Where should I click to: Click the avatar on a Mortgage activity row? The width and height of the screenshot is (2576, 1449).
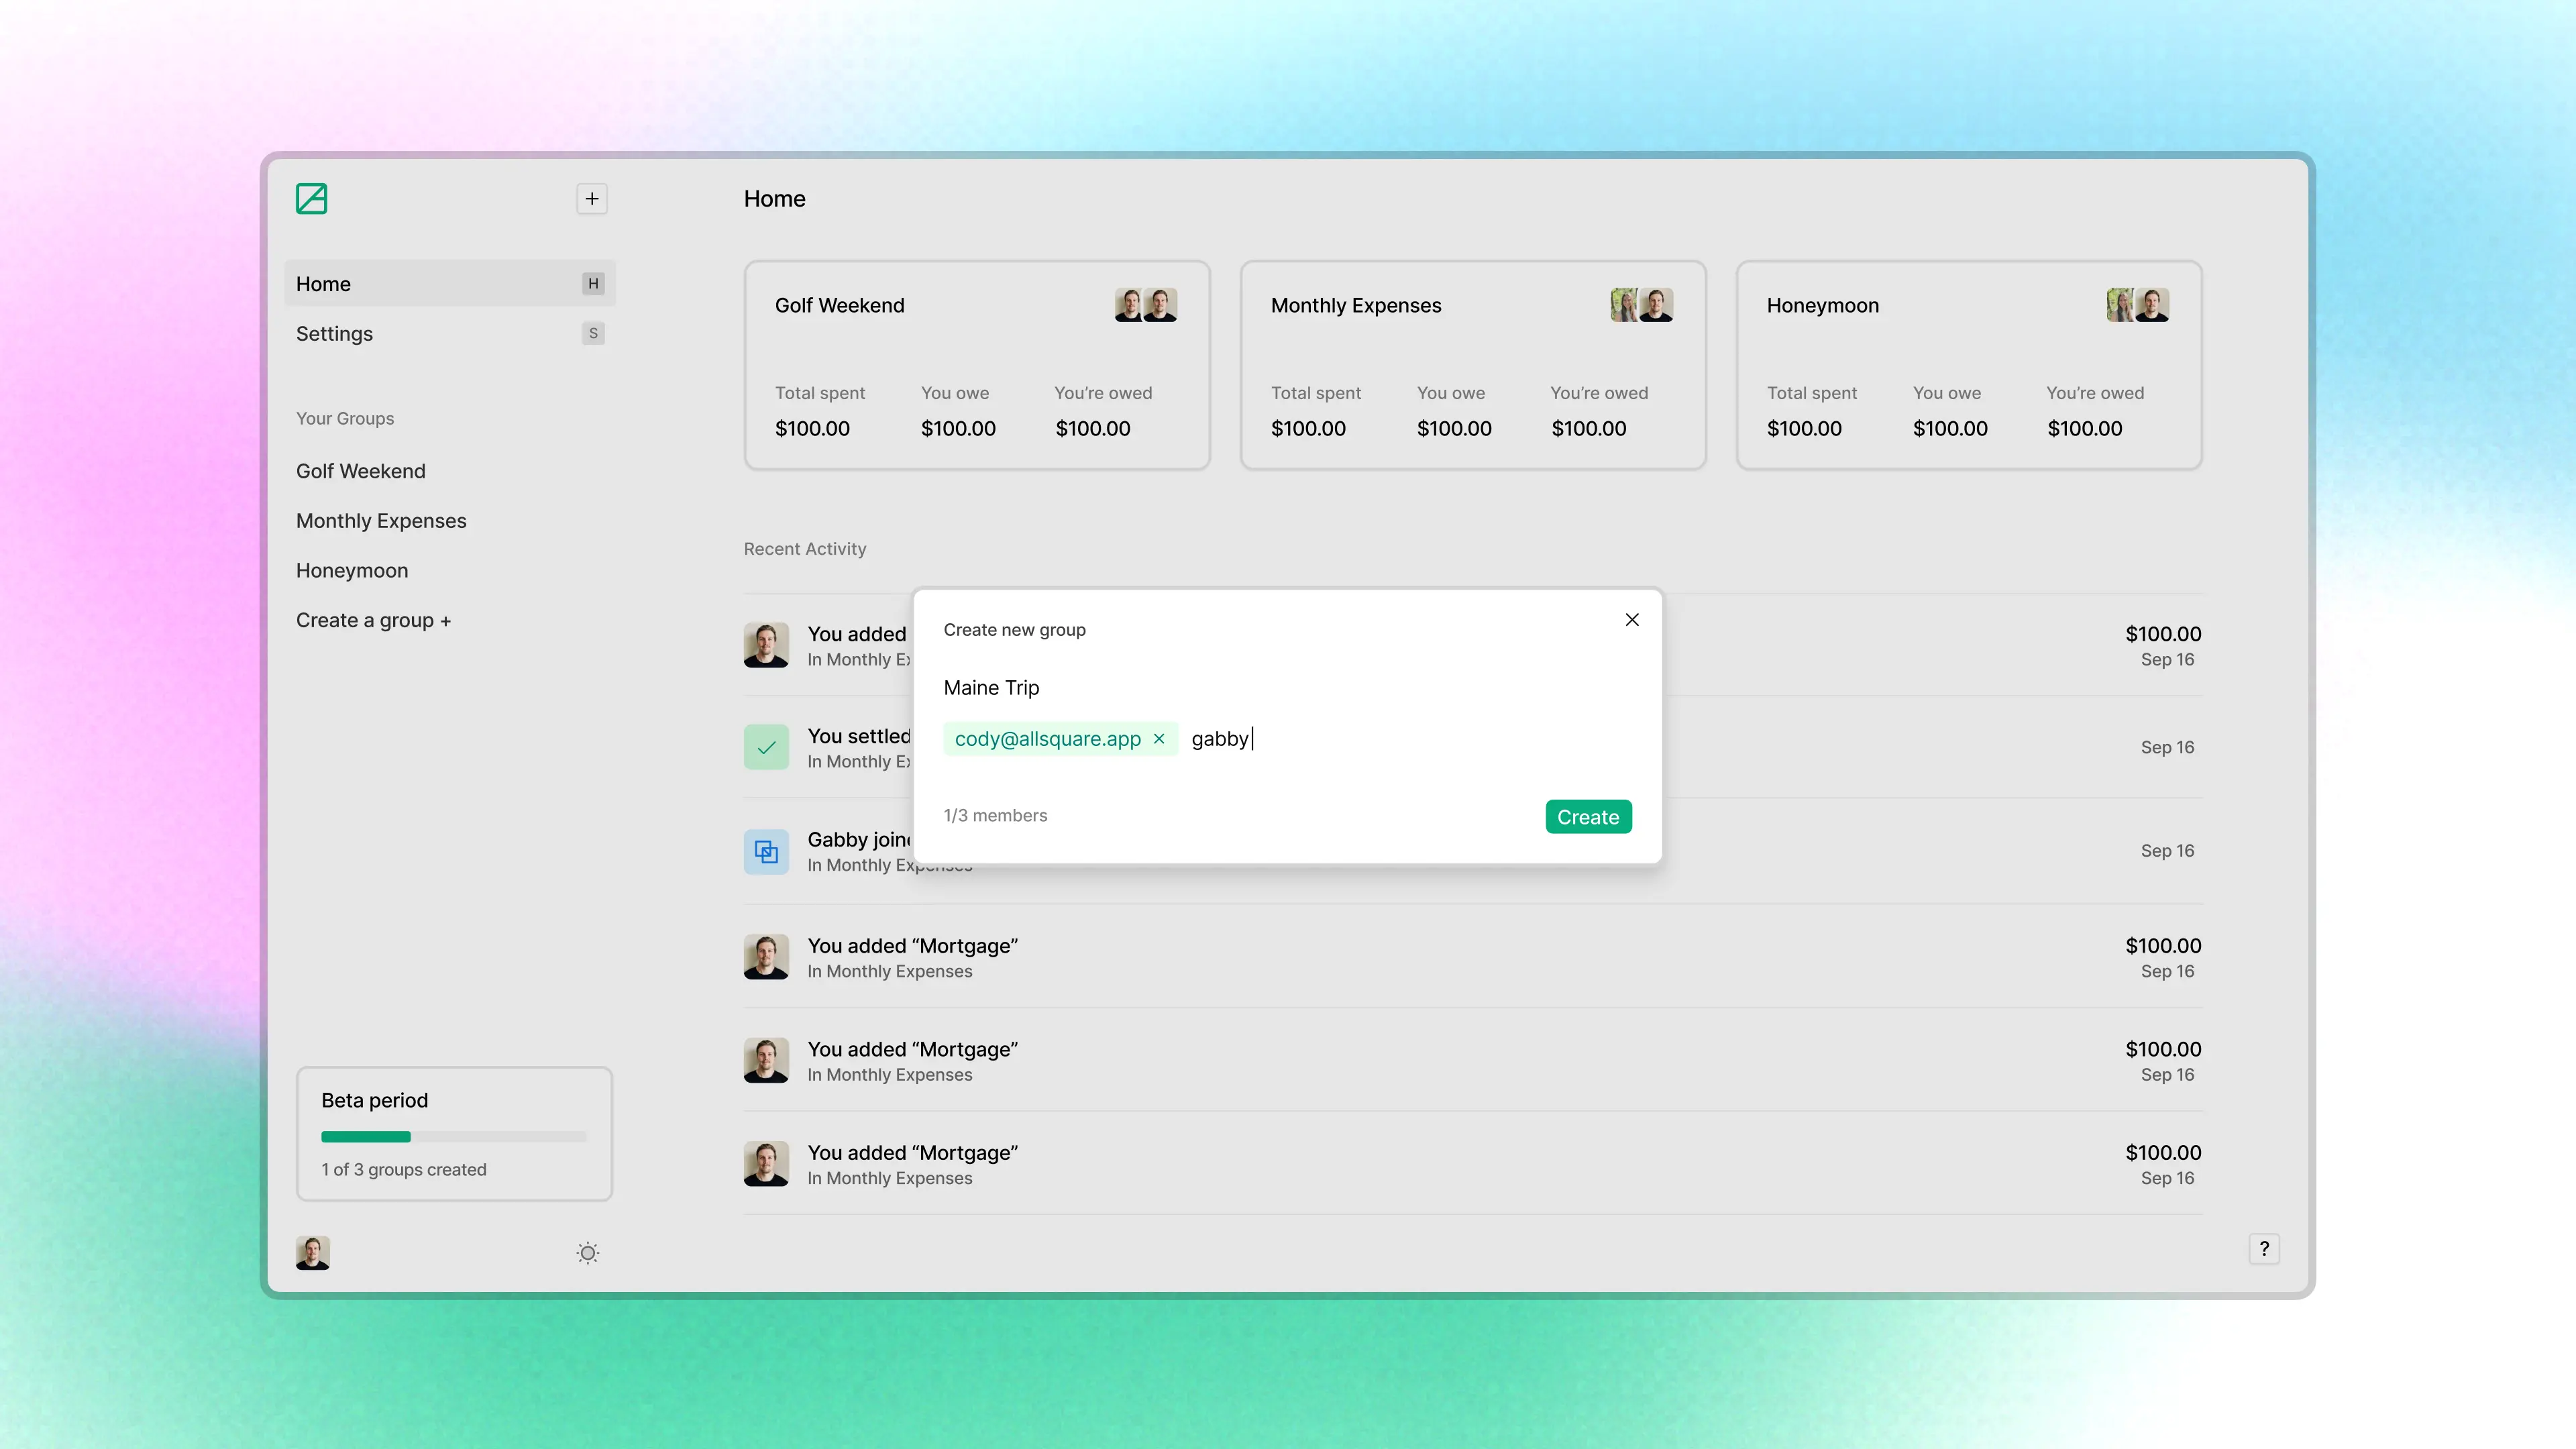click(766, 957)
